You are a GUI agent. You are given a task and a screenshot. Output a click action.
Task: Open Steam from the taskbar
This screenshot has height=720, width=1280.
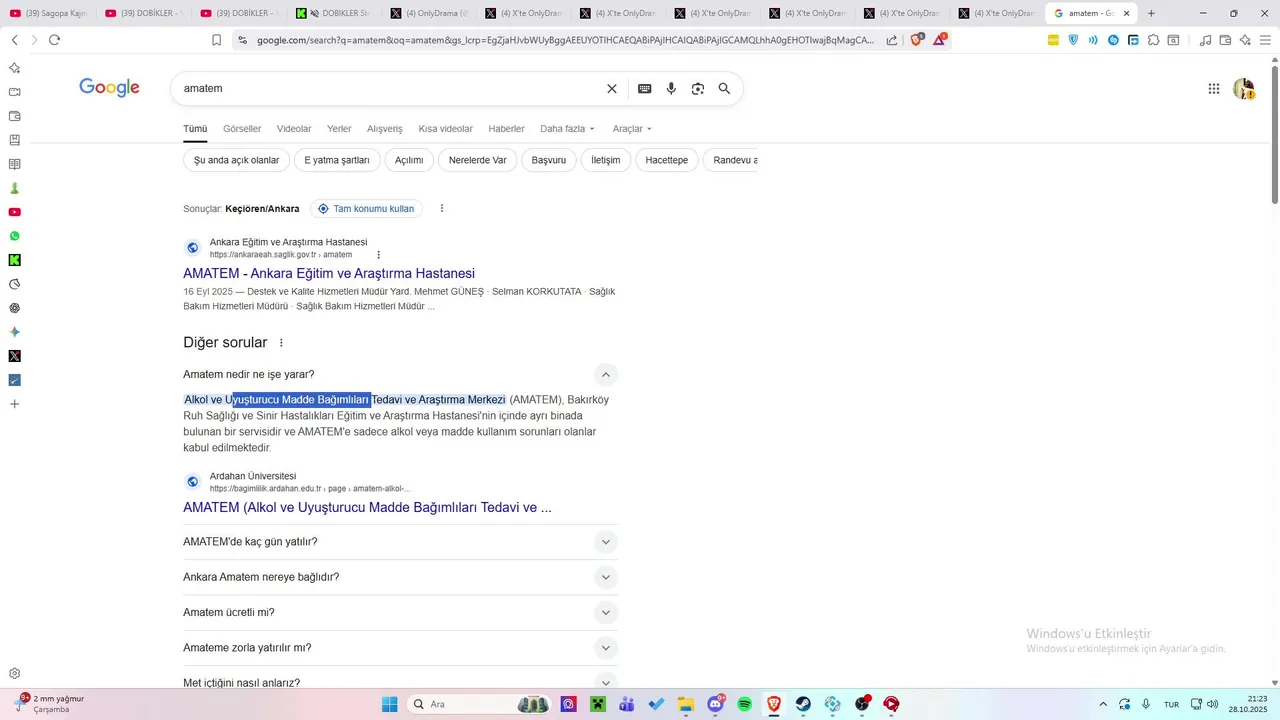tap(803, 704)
